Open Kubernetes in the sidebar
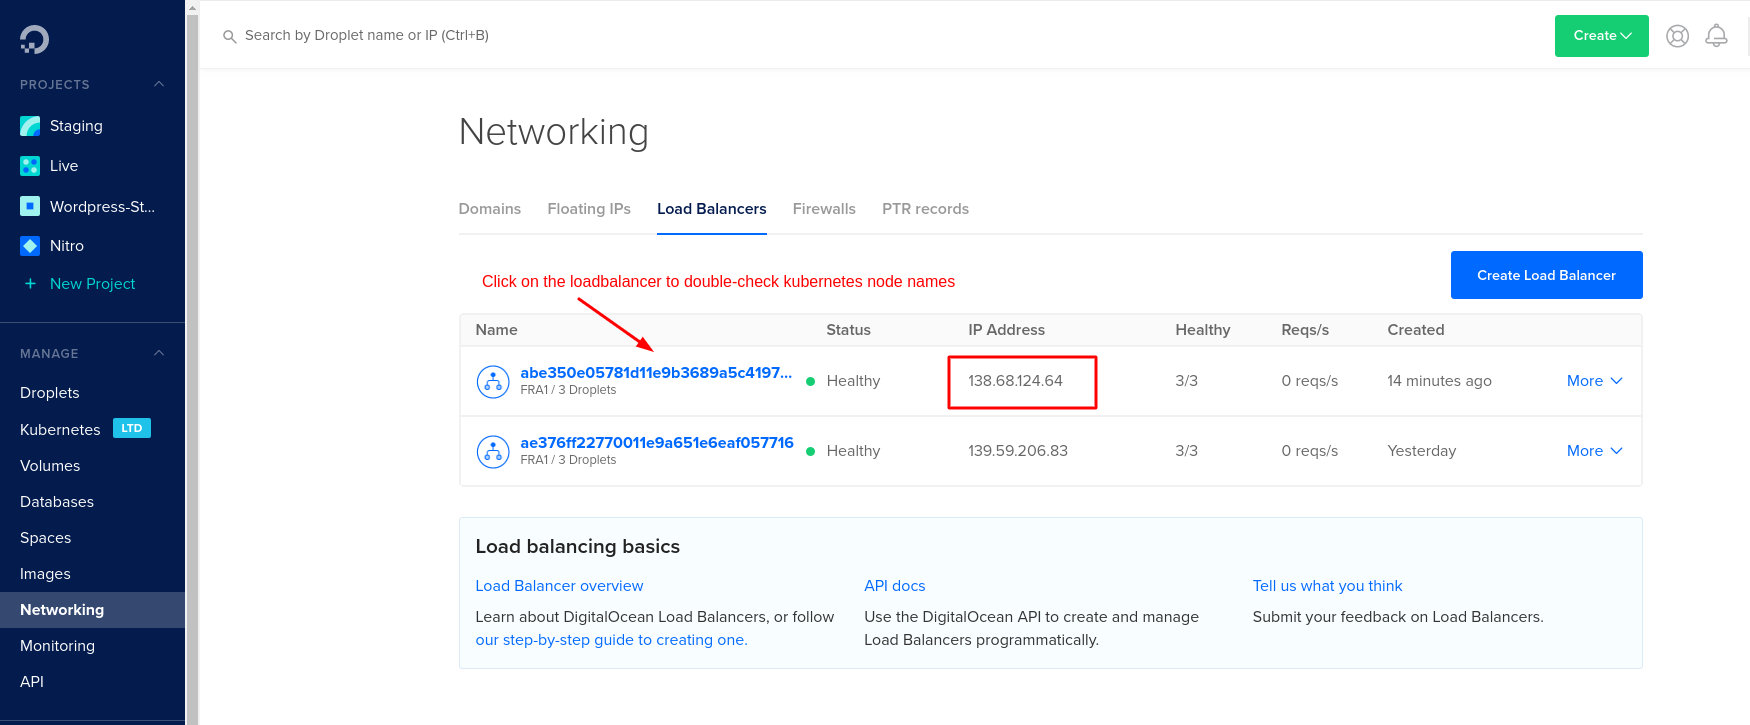 pyautogui.click(x=60, y=430)
